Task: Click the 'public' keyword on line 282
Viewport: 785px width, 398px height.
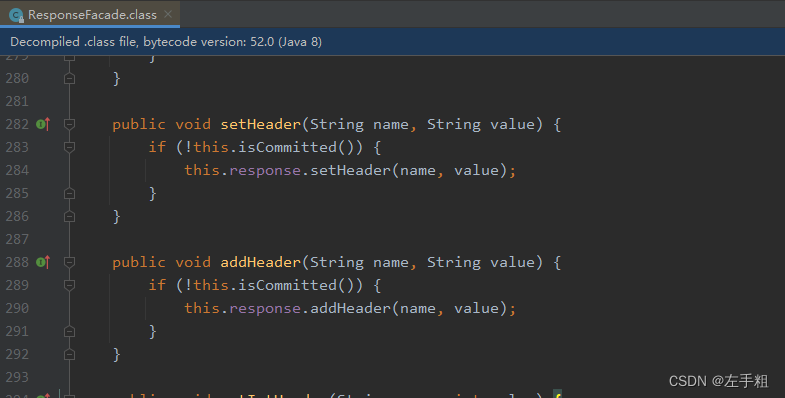Action: 139,125
